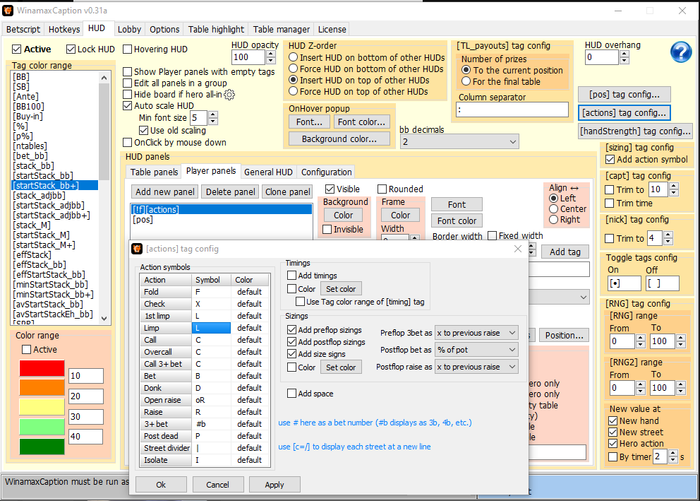Select [pos] in the player panels list
The width and height of the screenshot is (700, 501).
click(143, 219)
